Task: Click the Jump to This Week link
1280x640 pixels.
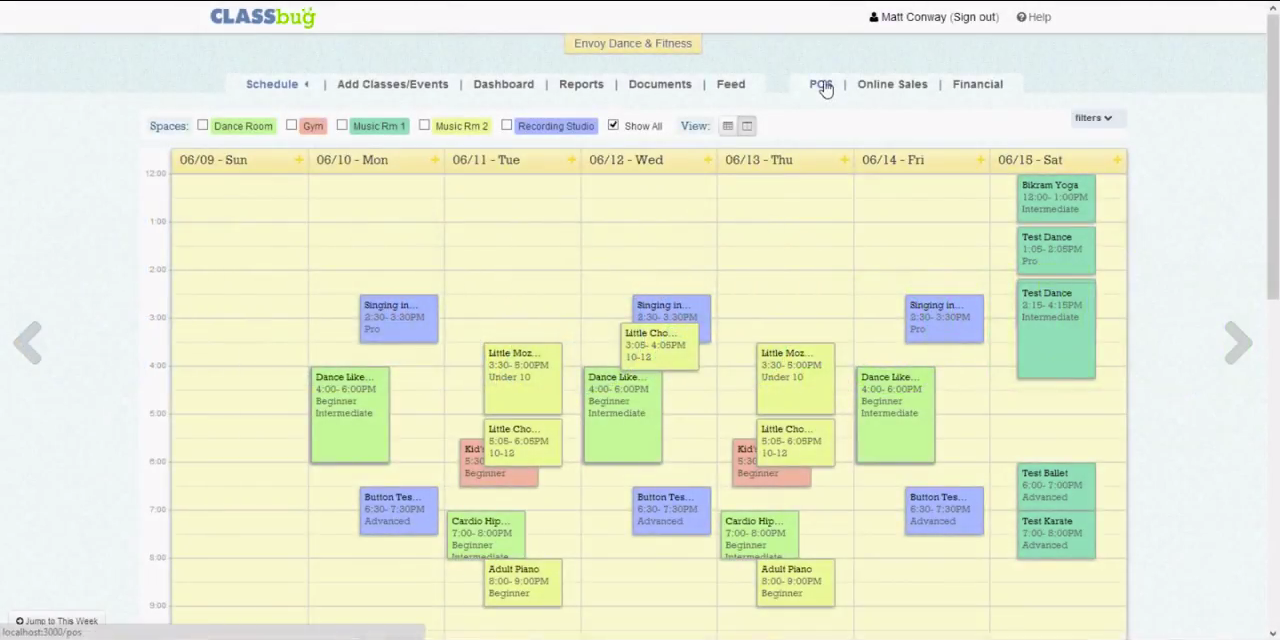Action: tap(56, 621)
